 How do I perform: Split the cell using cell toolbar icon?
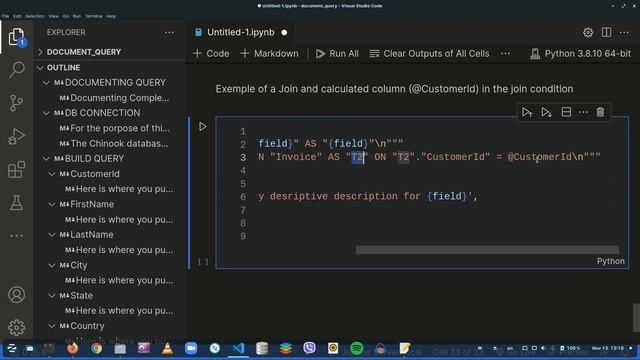[566, 112]
